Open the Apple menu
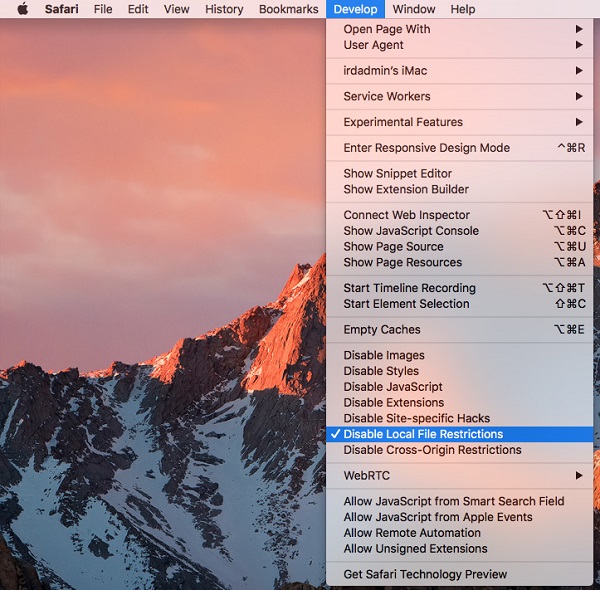600x590 pixels. pos(23,9)
